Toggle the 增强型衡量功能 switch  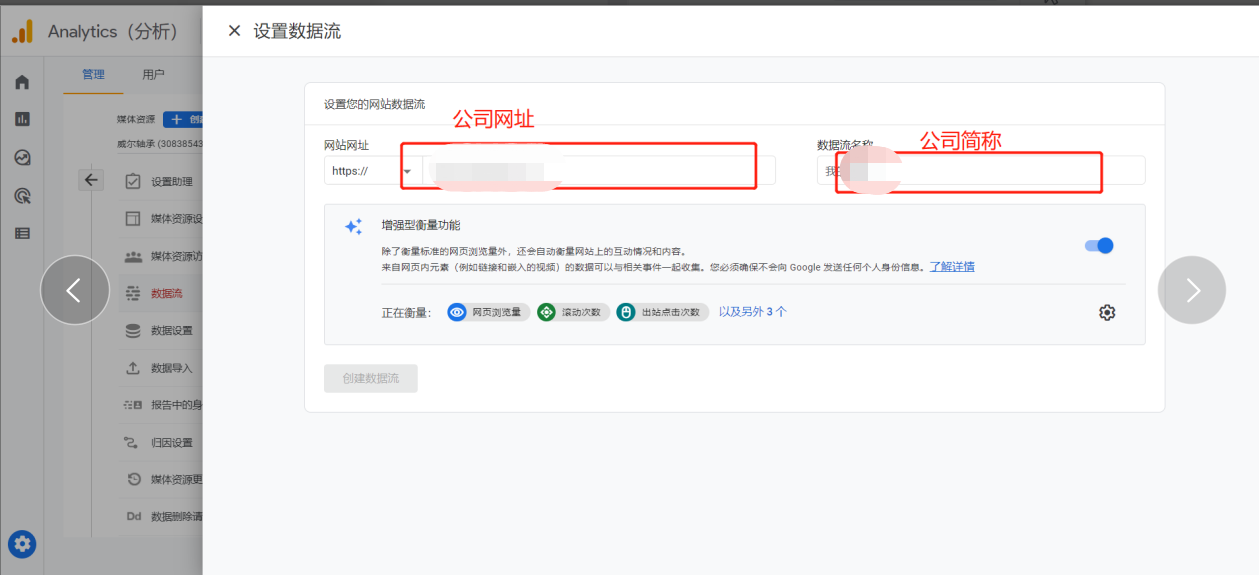[x=1098, y=246]
